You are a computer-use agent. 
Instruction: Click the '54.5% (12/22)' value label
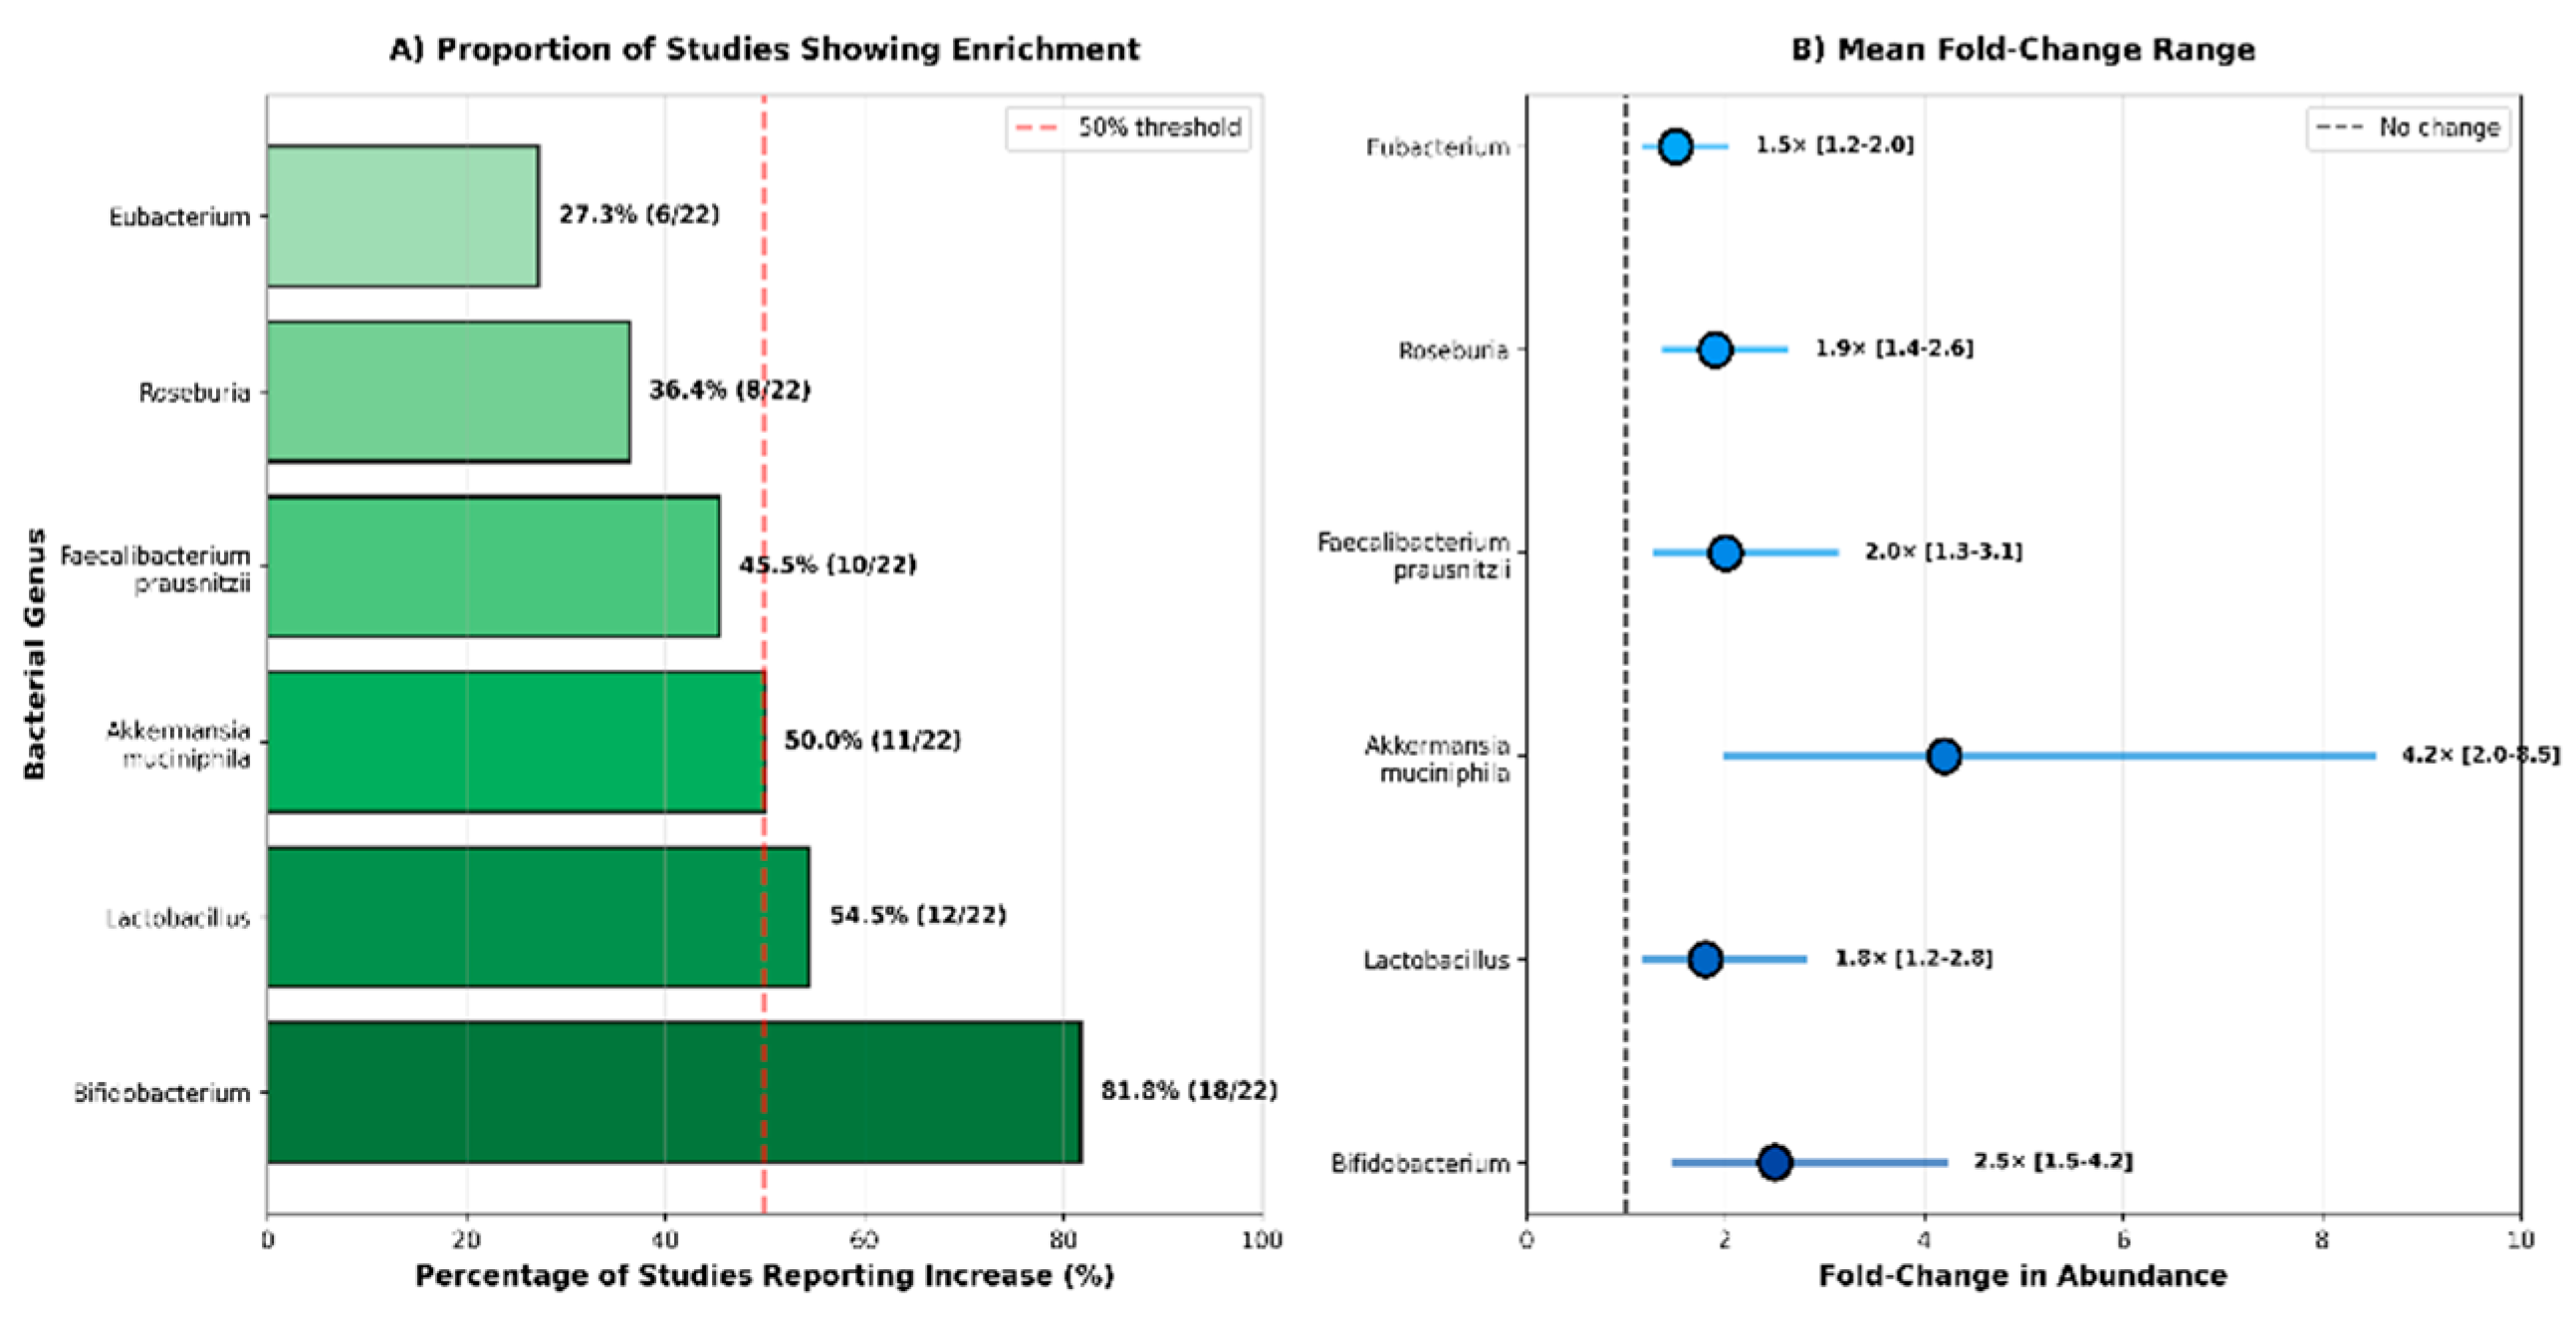click(918, 915)
